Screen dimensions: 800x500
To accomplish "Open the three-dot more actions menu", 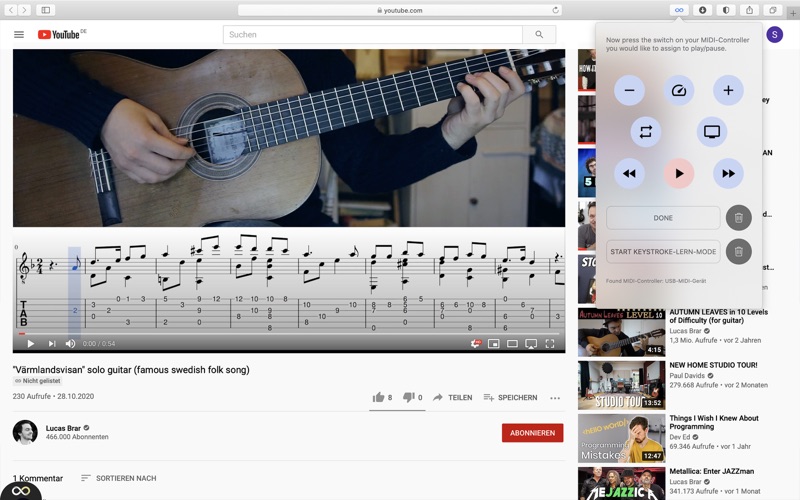I will tap(555, 398).
